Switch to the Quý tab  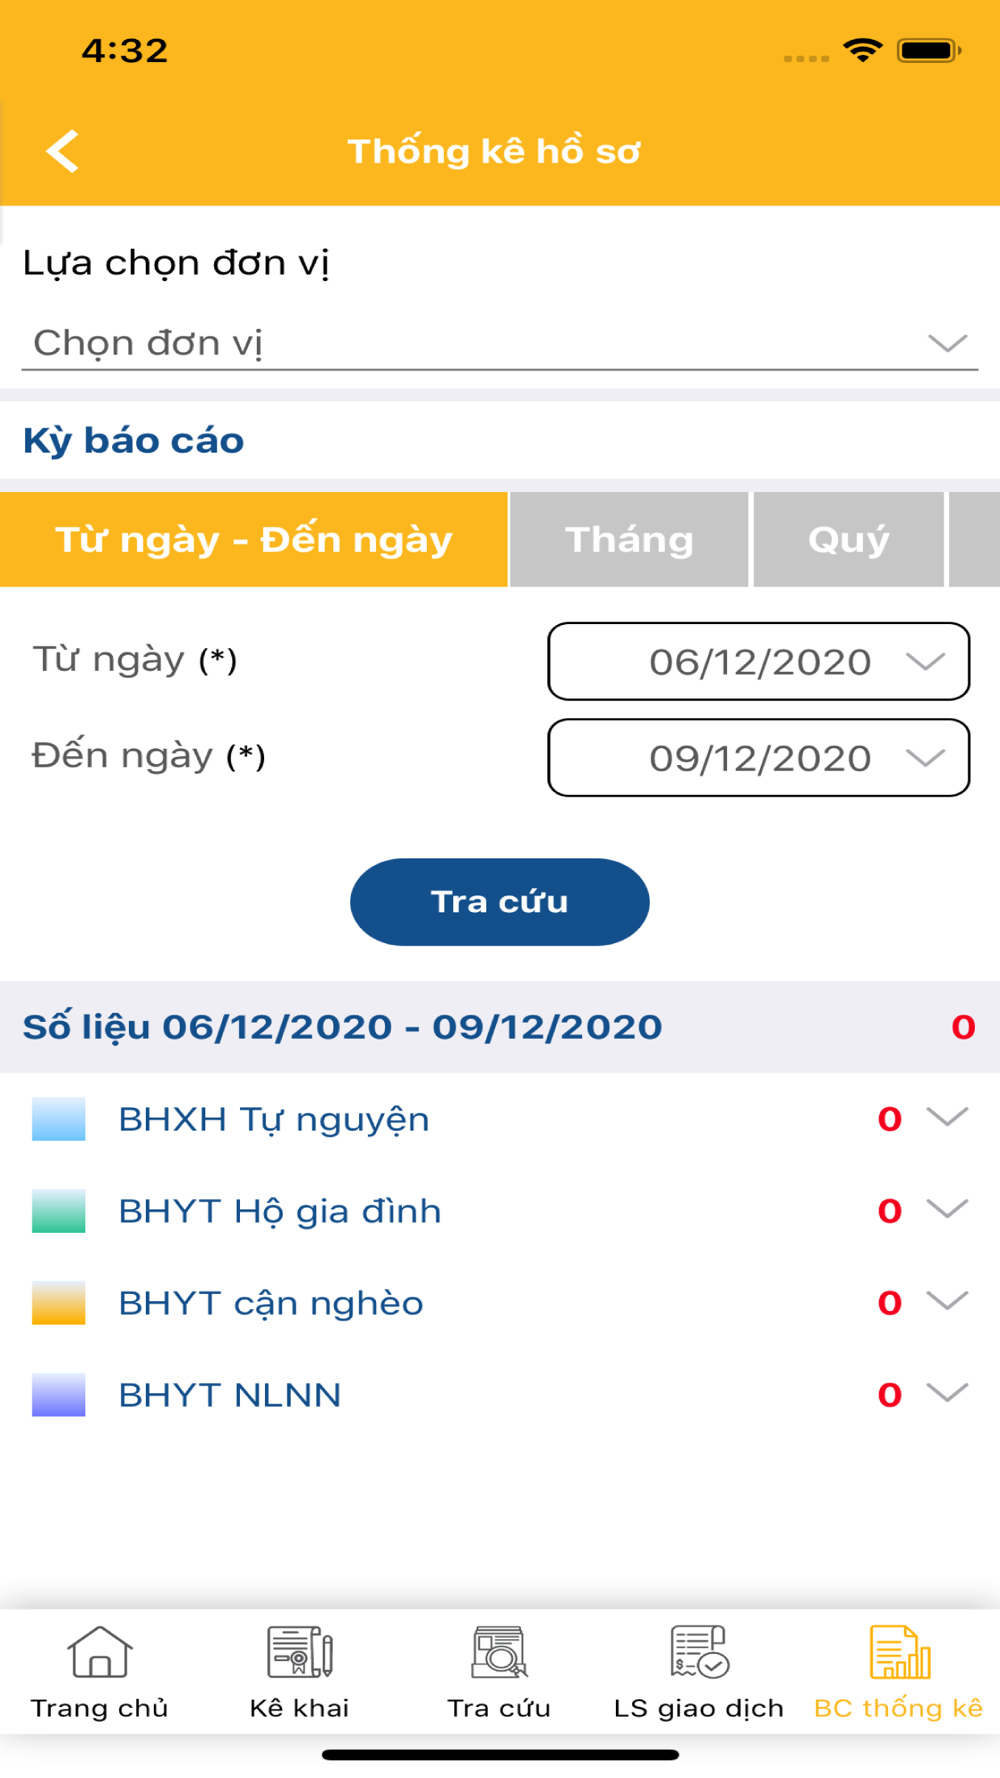pos(848,540)
